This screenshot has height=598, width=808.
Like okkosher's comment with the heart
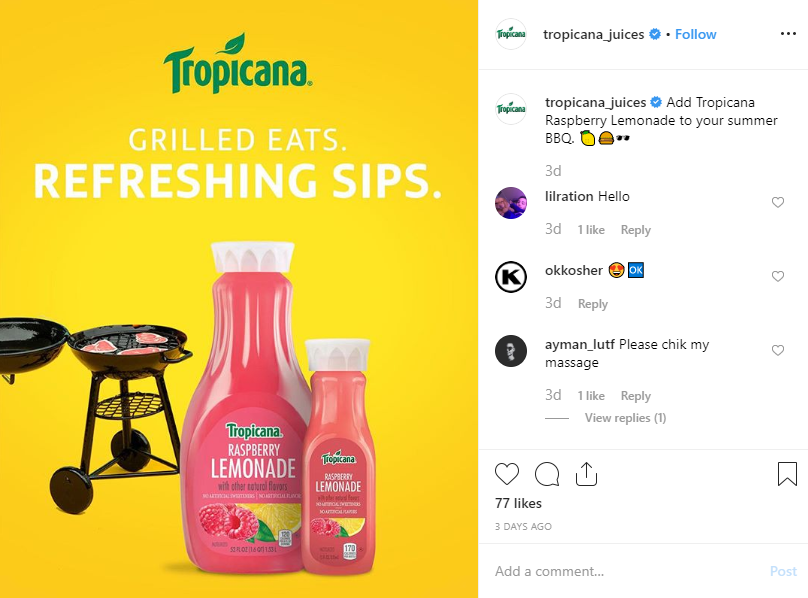pos(778,276)
